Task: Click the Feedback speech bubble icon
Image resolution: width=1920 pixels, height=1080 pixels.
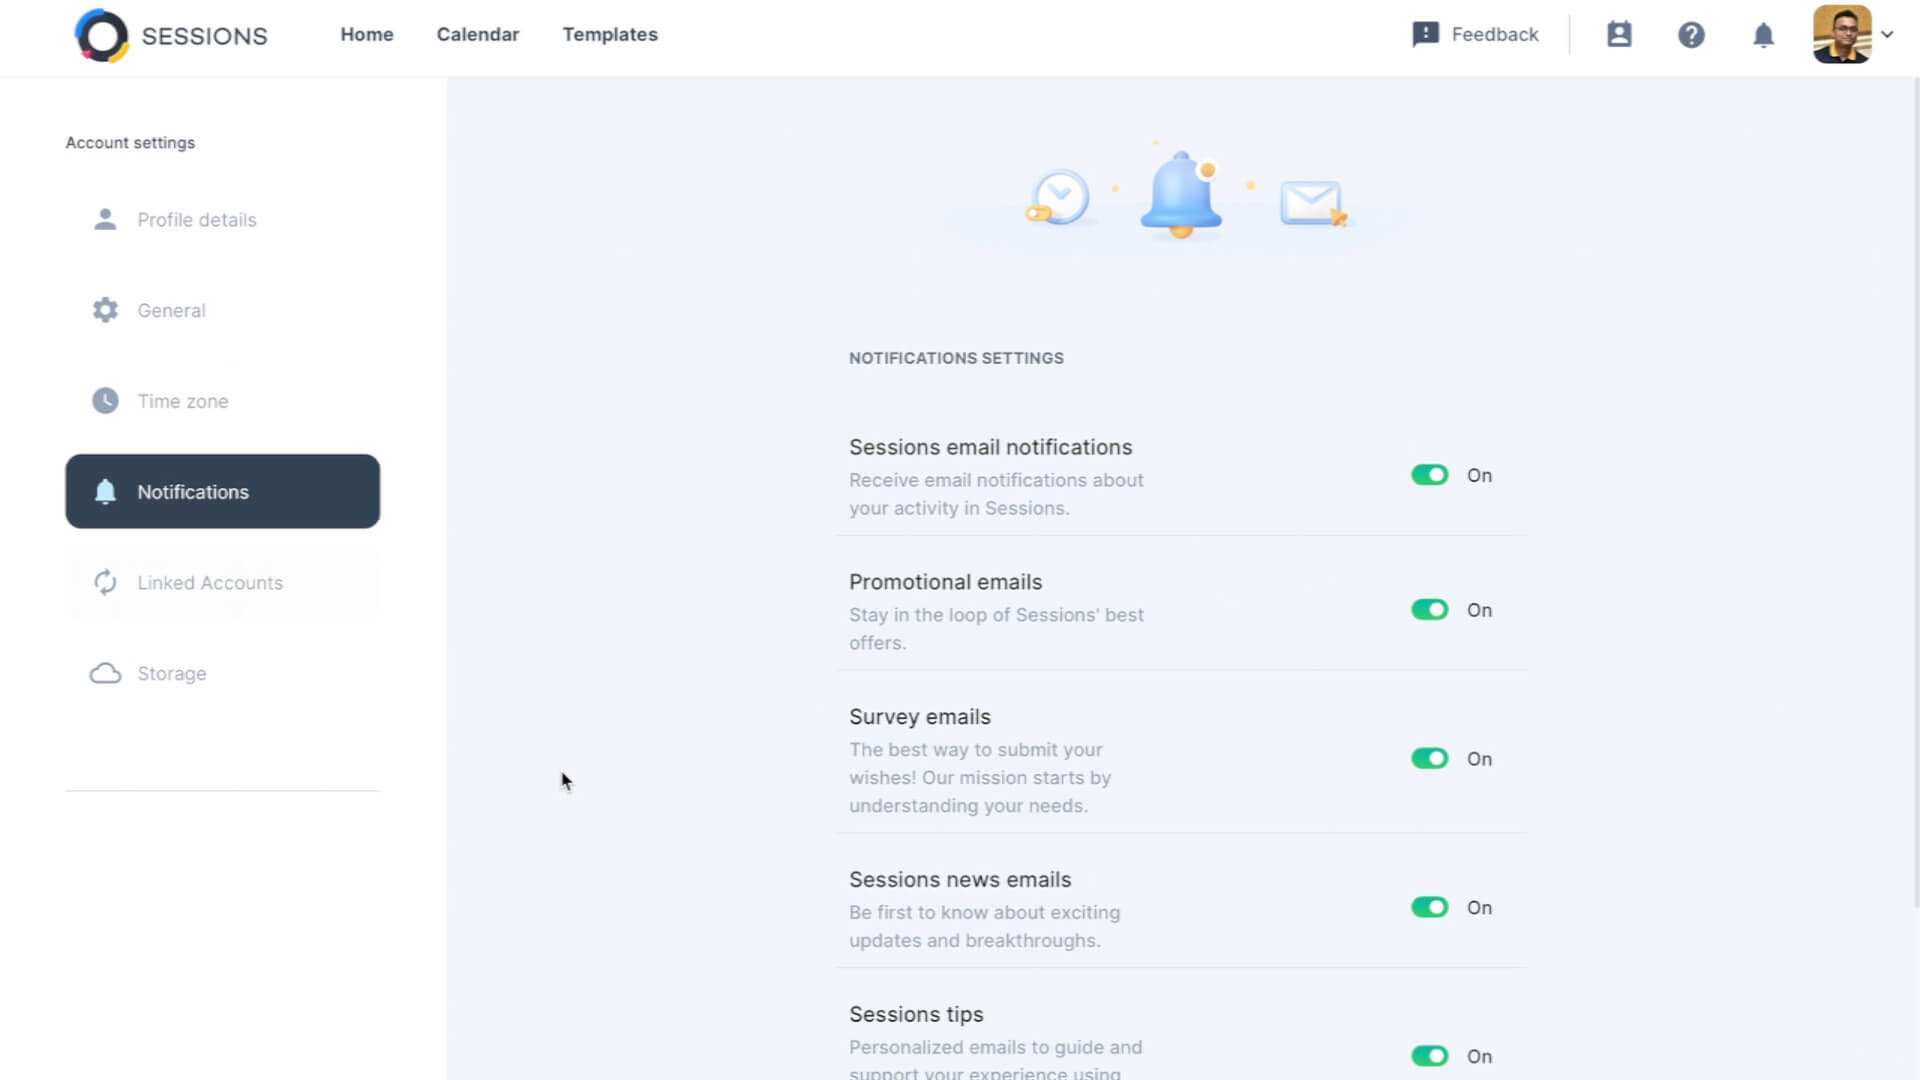Action: 1425,35
